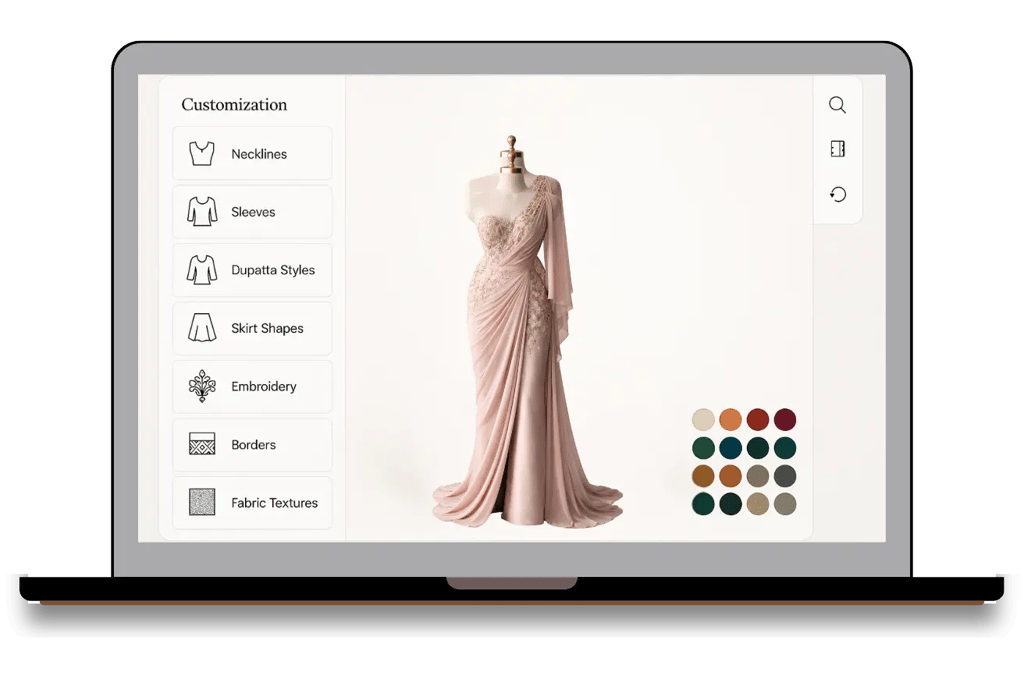
Task: Select the burnt orange color swatch
Action: coord(729,420)
